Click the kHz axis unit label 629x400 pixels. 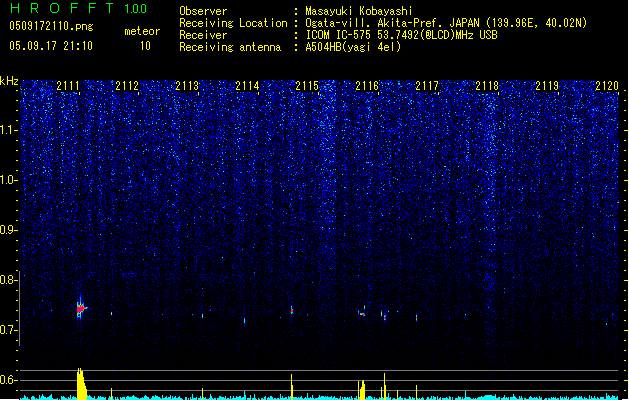click(x=9, y=81)
